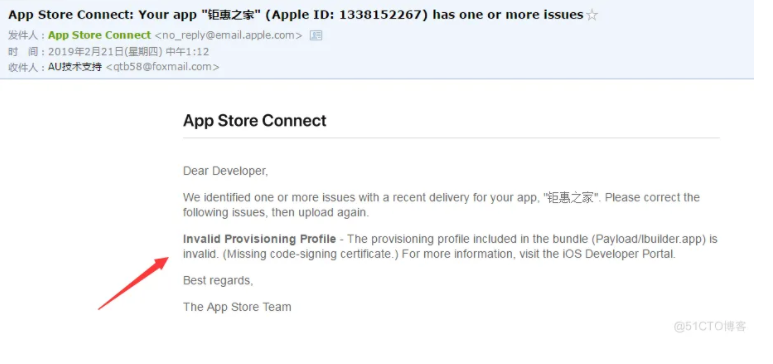Click the green App Store Connect sender name
Screen dimensions: 773x364
(x=100, y=35)
